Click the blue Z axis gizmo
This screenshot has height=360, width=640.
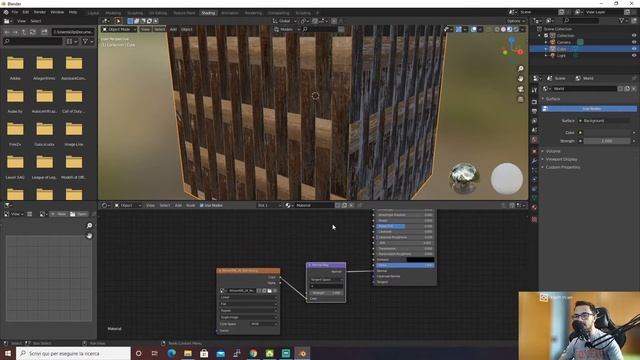(x=512, y=40)
